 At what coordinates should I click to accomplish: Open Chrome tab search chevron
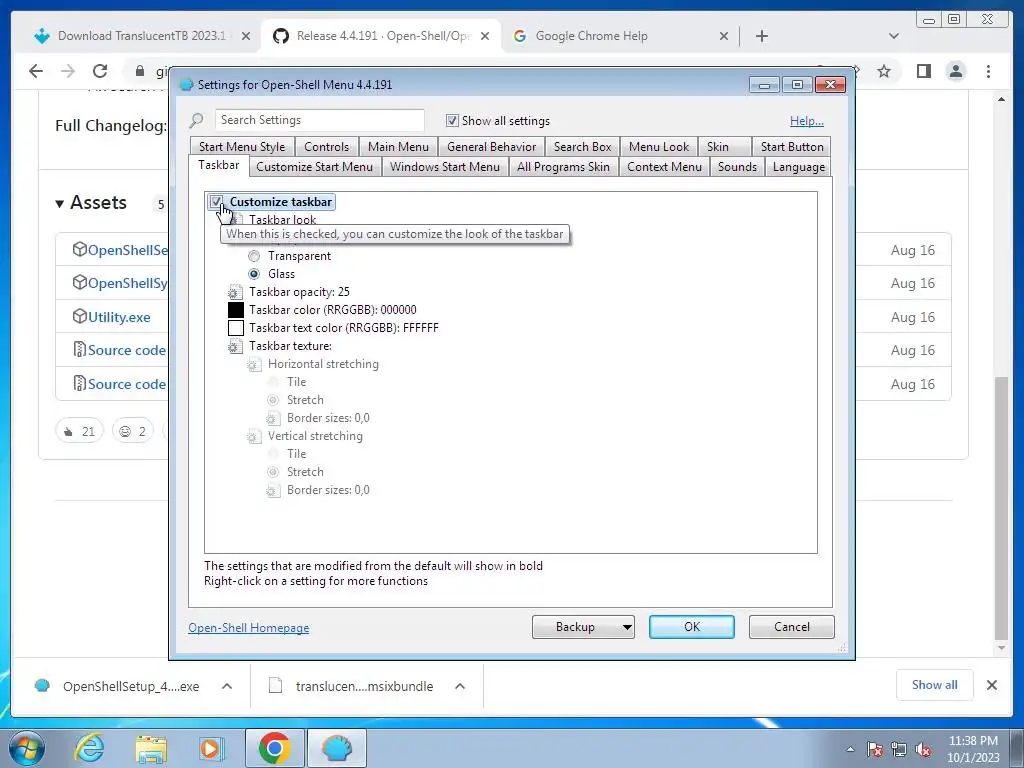pyautogui.click(x=894, y=36)
